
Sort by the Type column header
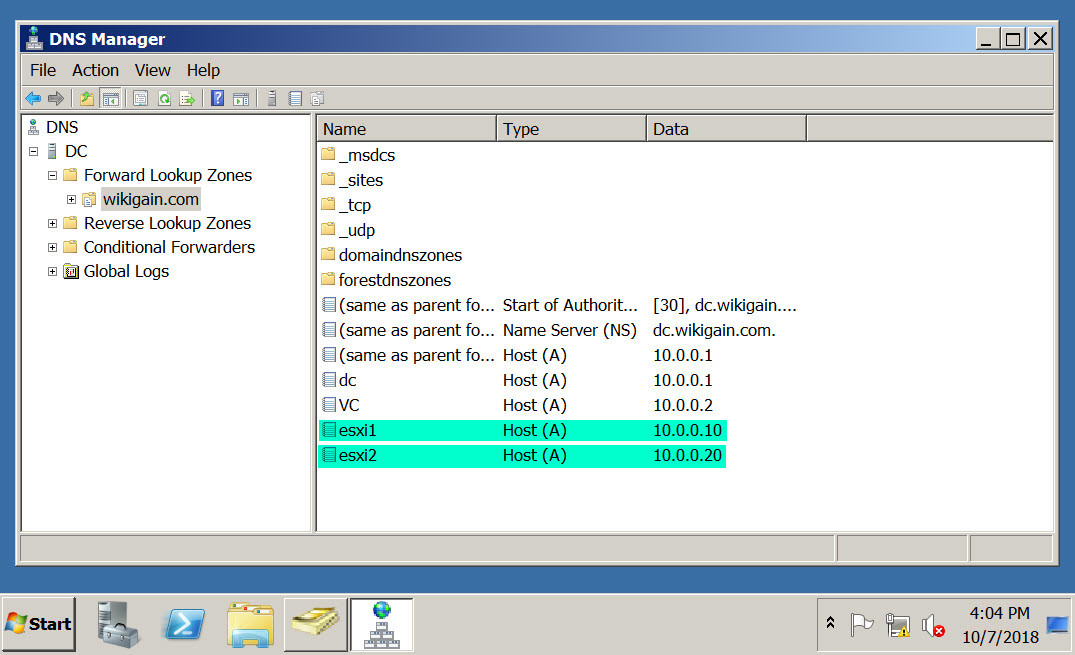pyautogui.click(x=572, y=129)
